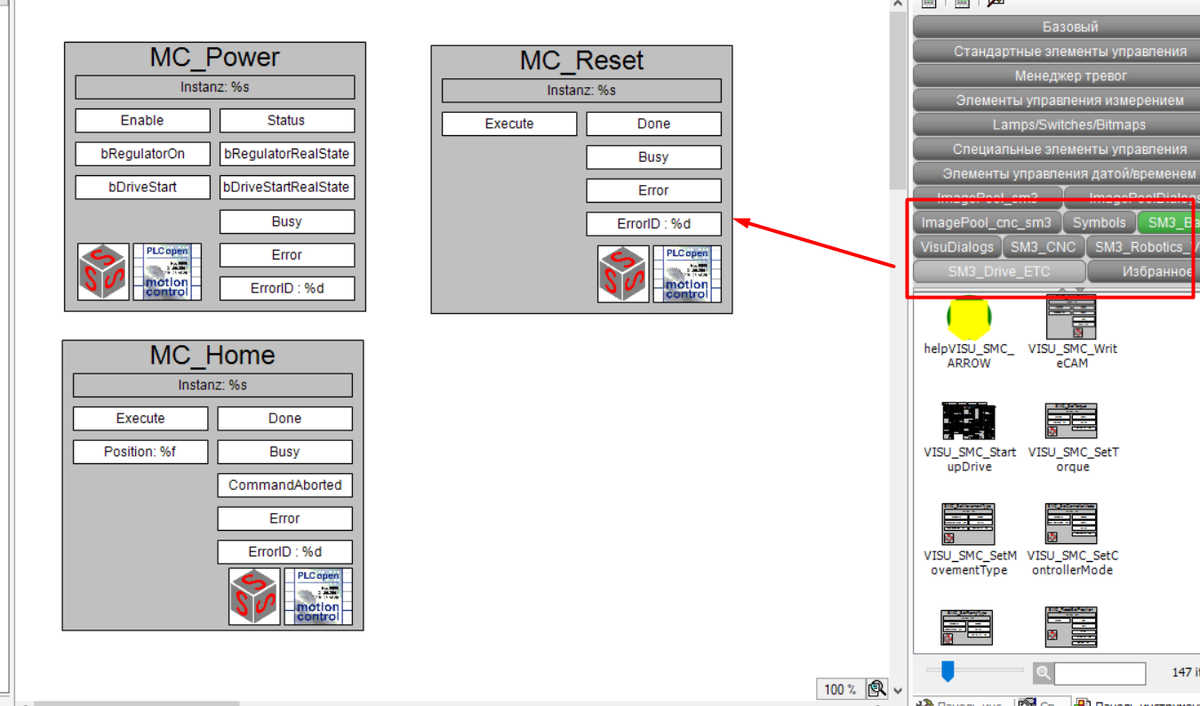1200x706 pixels.
Task: Click the Status field in MC_Power
Action: tap(286, 120)
